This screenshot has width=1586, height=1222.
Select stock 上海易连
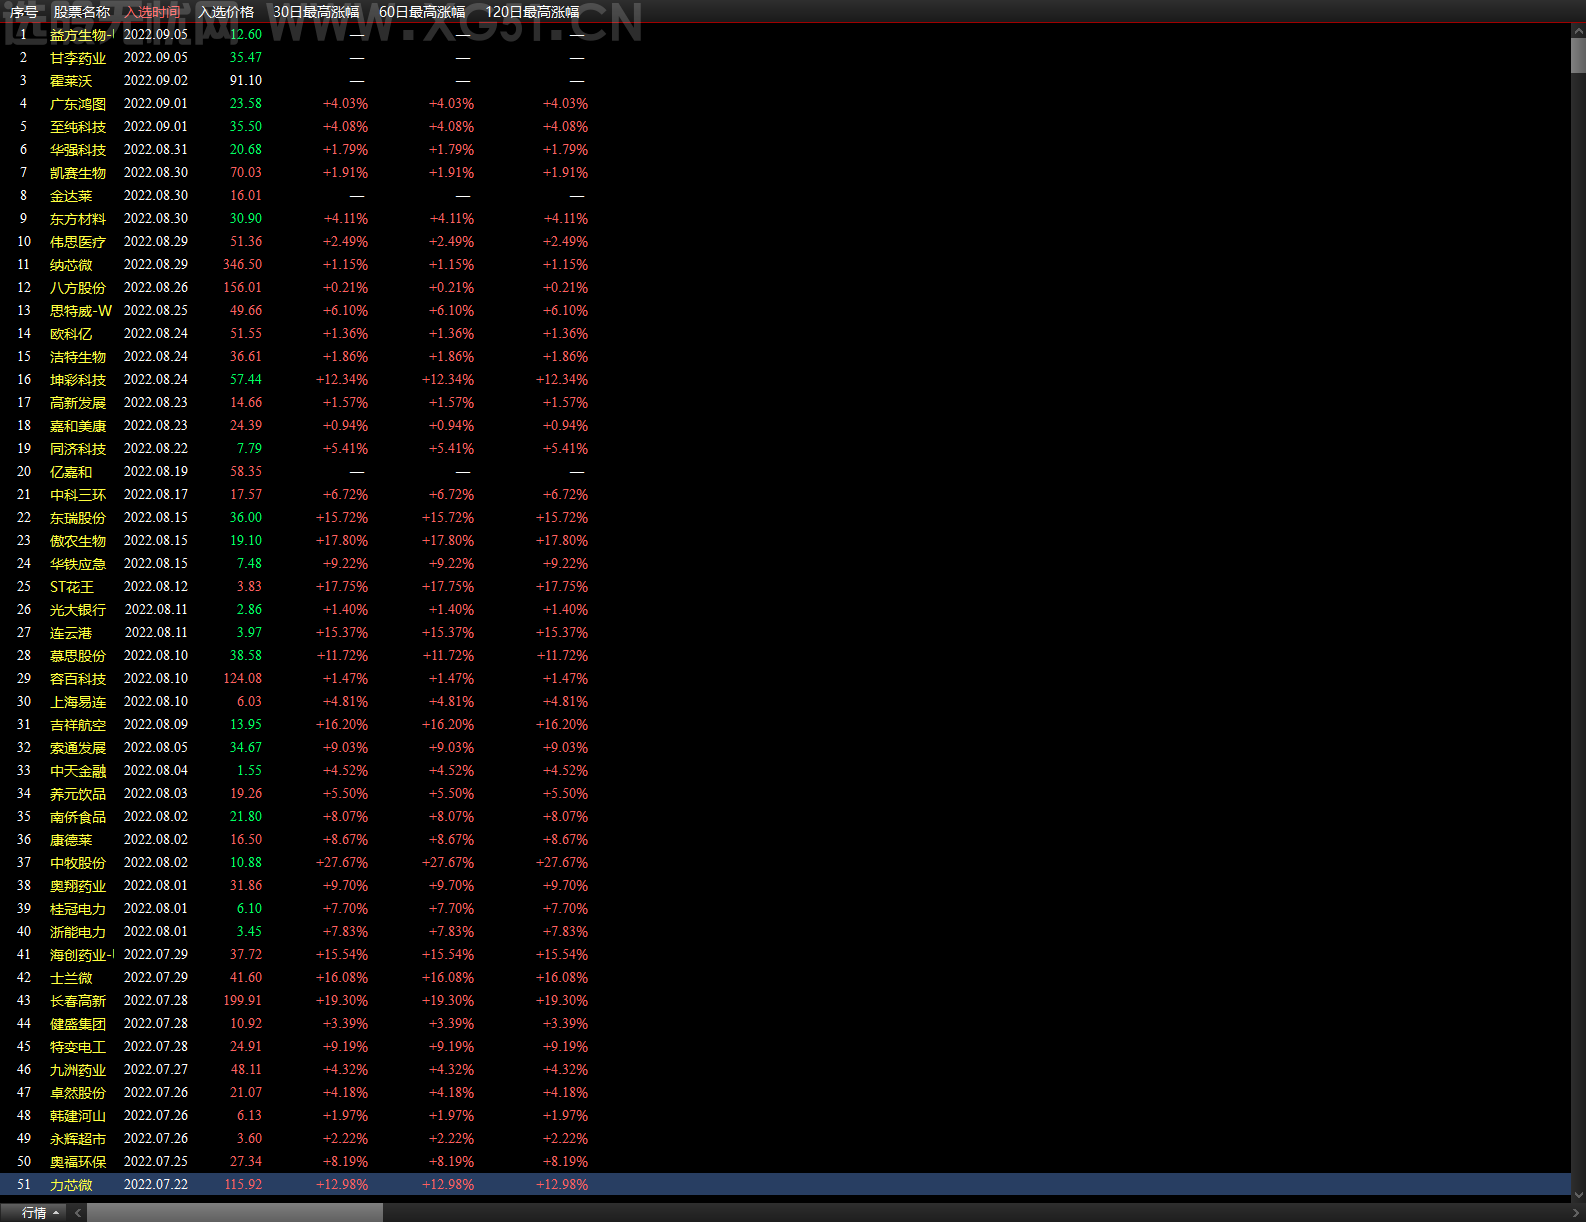coord(78,702)
